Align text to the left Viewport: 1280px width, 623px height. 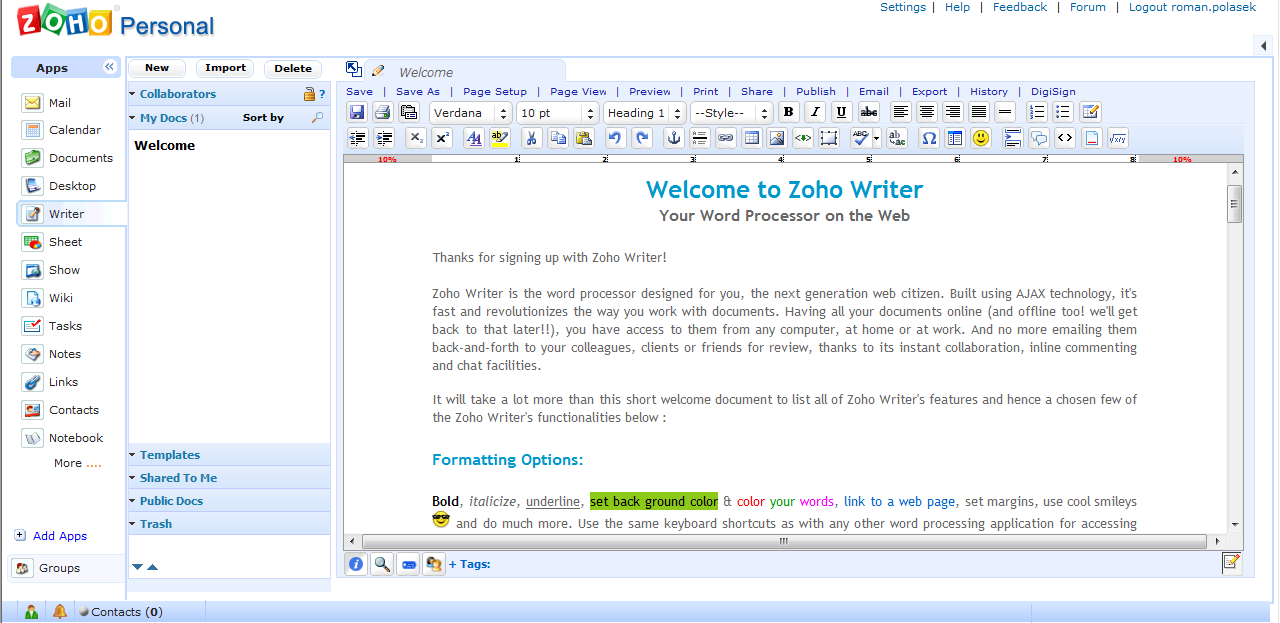(x=901, y=112)
